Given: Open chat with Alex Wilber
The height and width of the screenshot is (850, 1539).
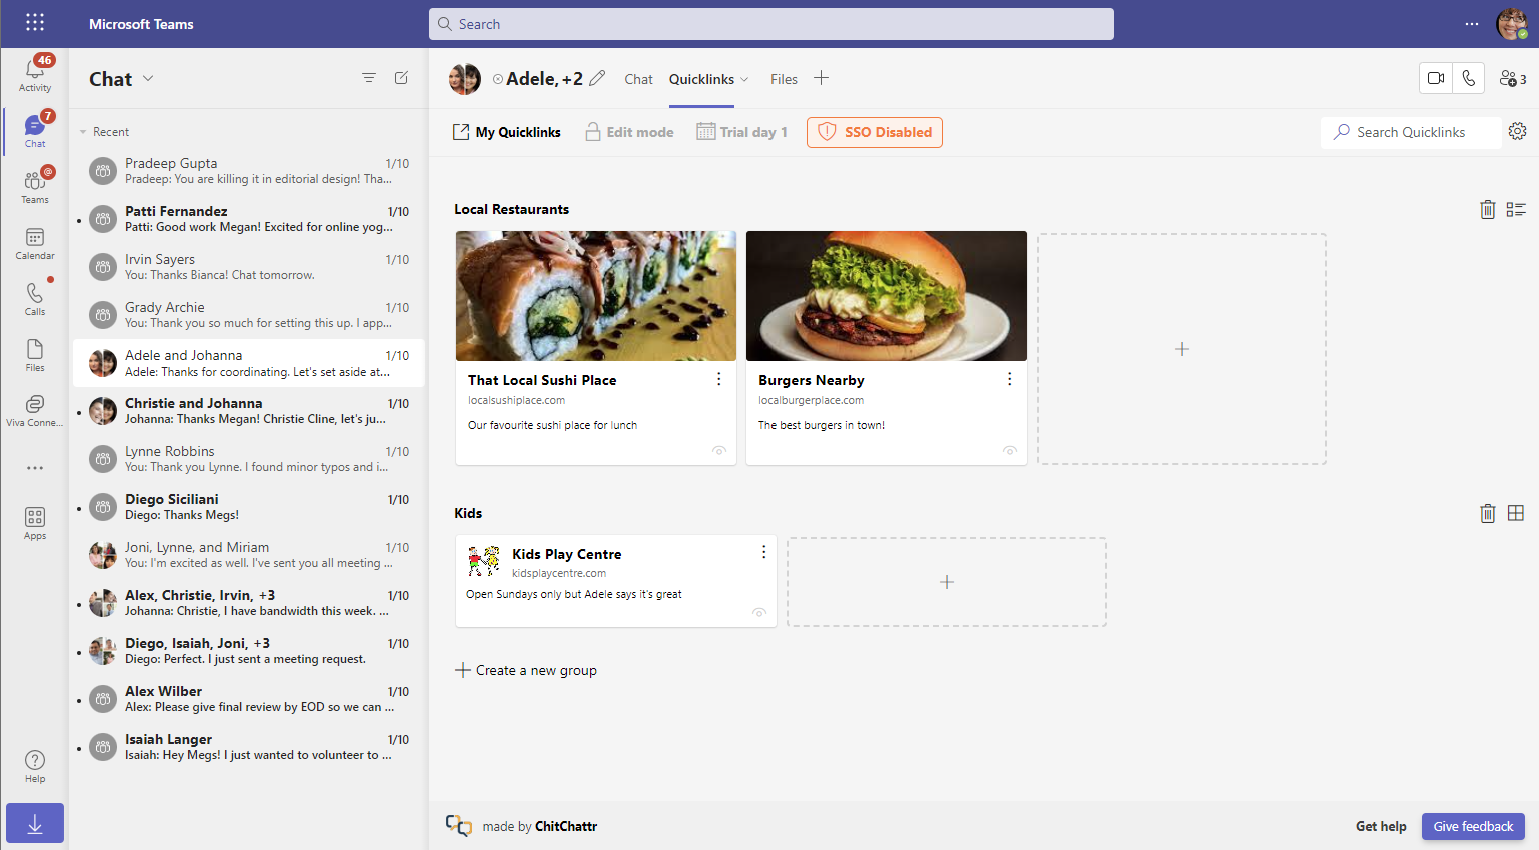Looking at the screenshot, I should coord(249,699).
